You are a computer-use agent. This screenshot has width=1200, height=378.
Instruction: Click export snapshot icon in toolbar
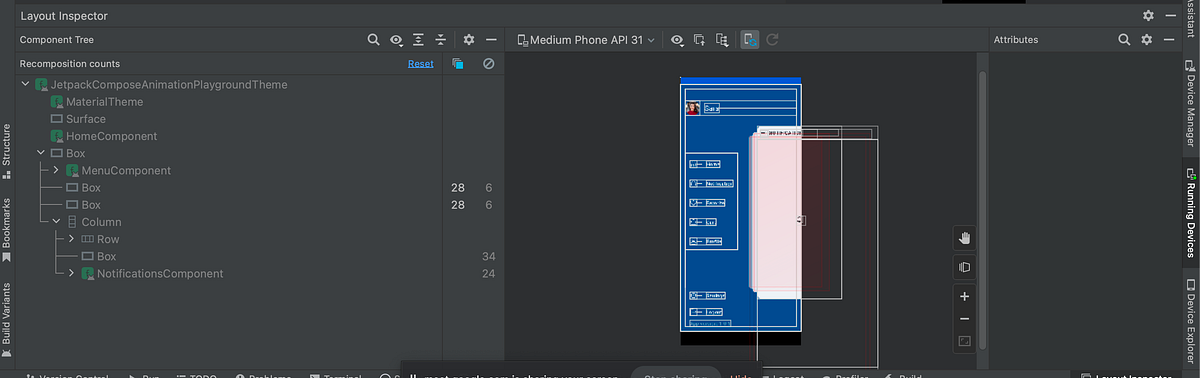pos(721,40)
